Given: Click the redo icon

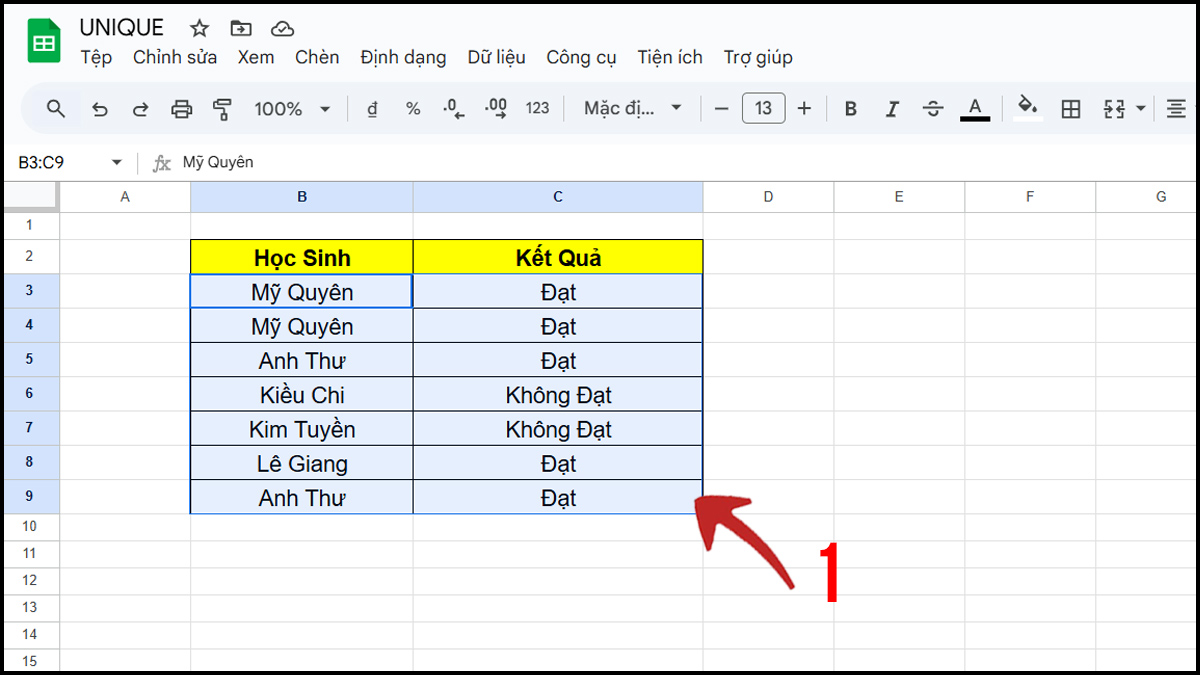Looking at the screenshot, I should 140,108.
